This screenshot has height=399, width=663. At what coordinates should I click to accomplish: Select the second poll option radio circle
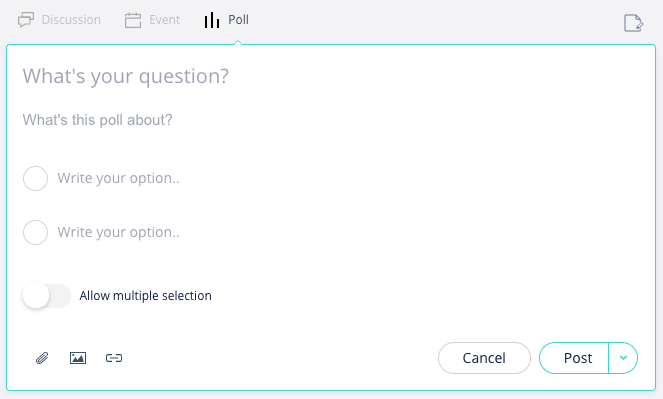tap(36, 232)
